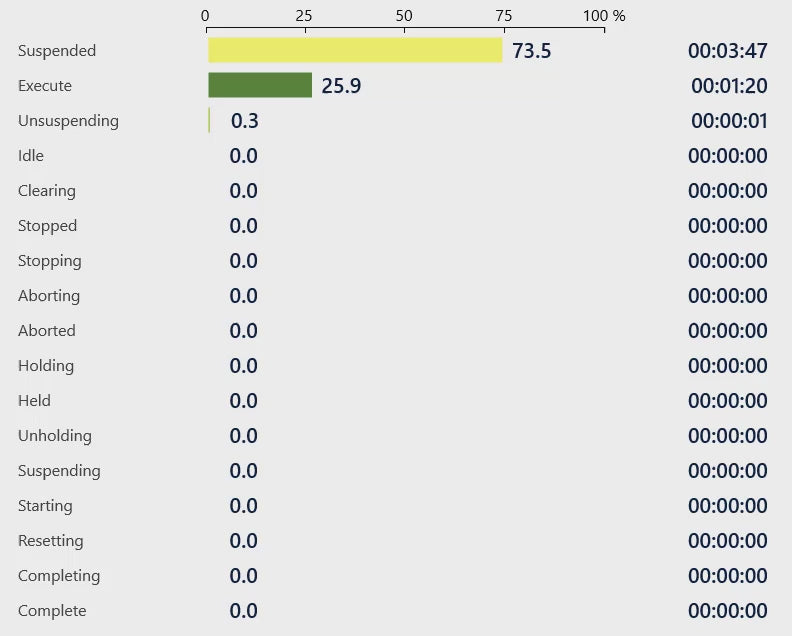The height and width of the screenshot is (636, 792).
Task: Click the 25.9 percentage value
Action: [341, 85]
